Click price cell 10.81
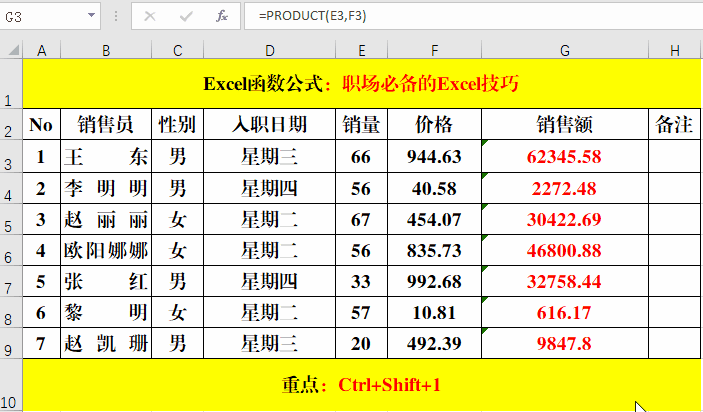 click(x=434, y=312)
